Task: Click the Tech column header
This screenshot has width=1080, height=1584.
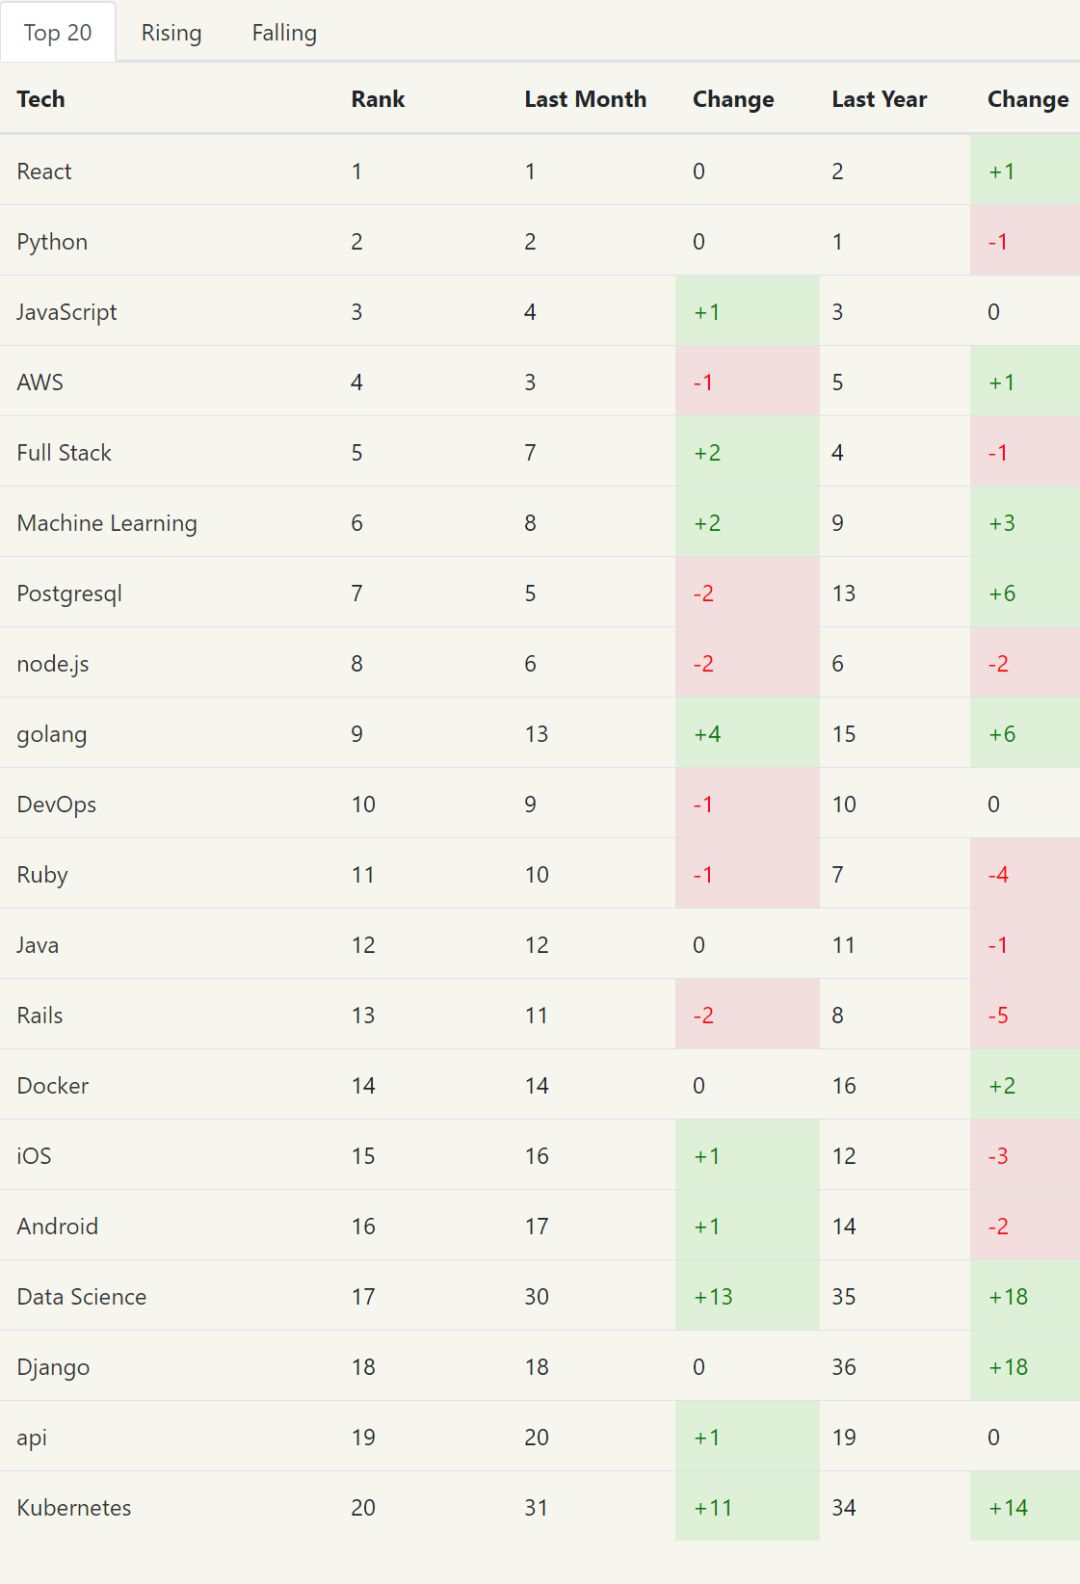Action: 41,99
